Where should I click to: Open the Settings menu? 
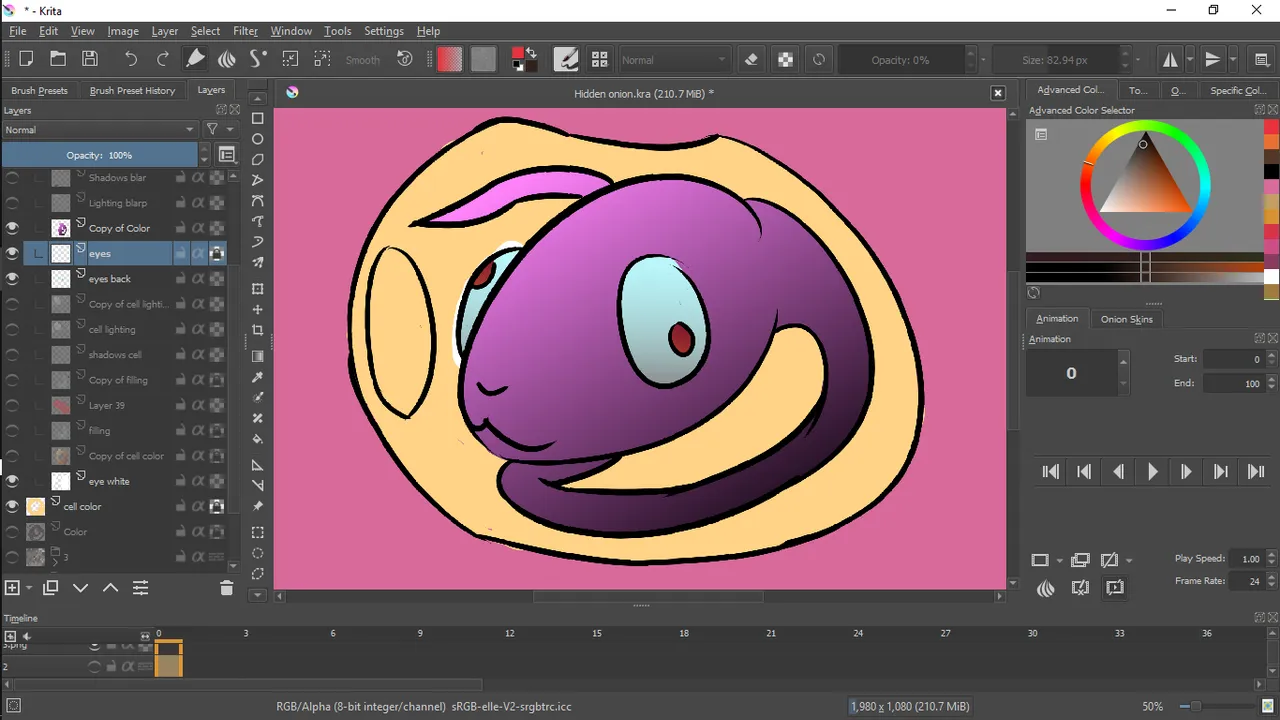pyautogui.click(x=383, y=31)
